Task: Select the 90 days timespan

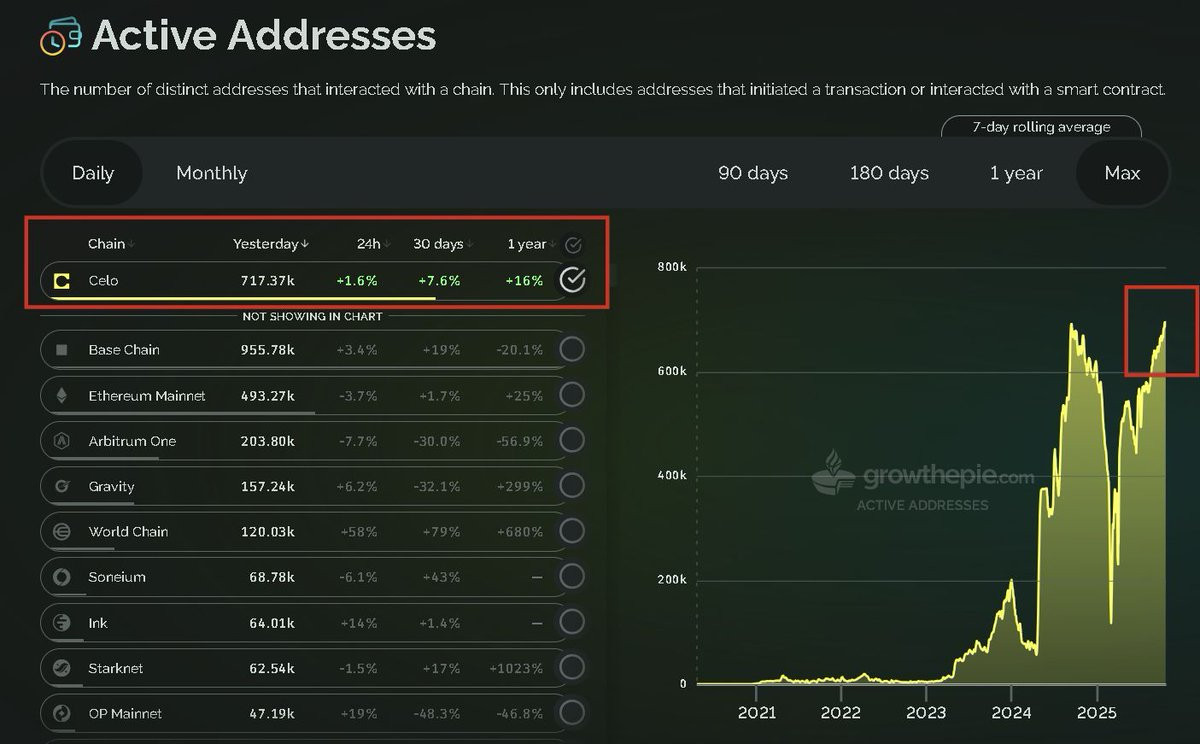Action: (753, 173)
